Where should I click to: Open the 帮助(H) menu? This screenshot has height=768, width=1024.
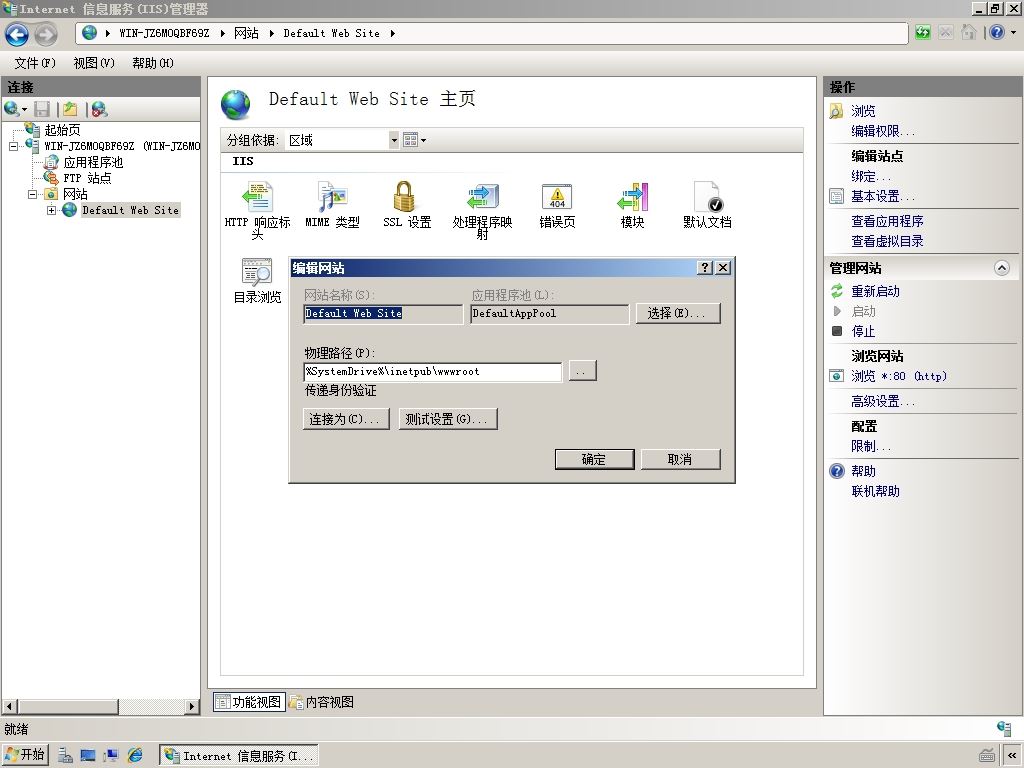pyautogui.click(x=153, y=63)
